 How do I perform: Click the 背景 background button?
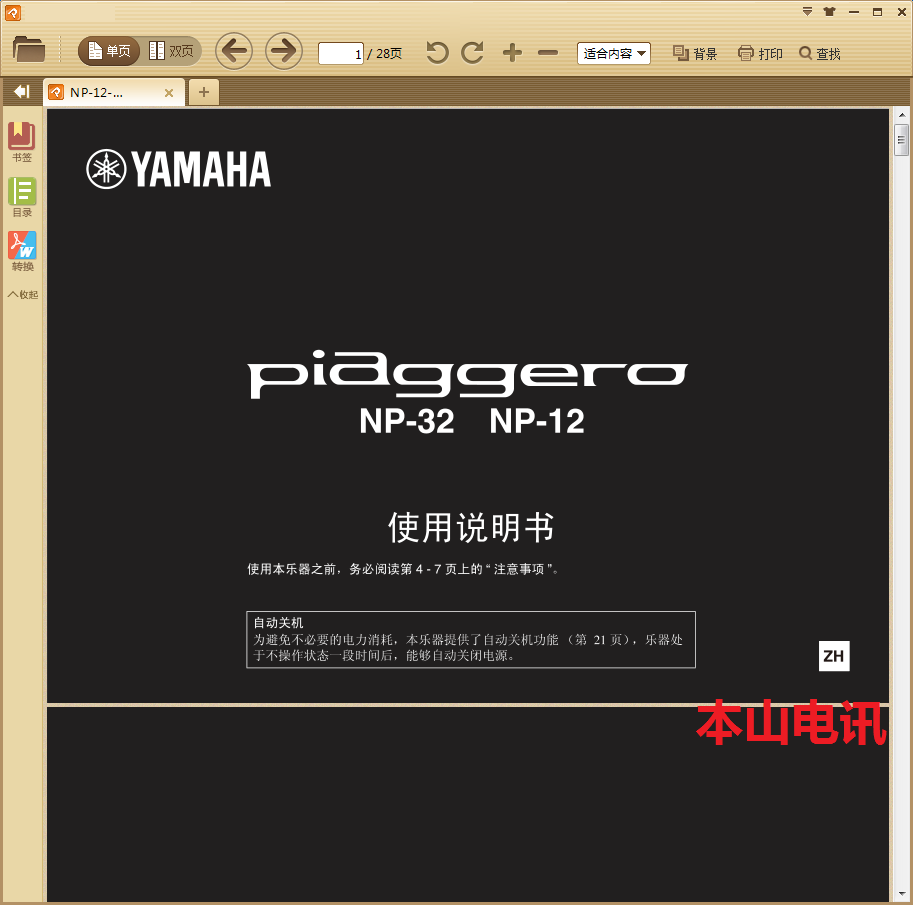coord(695,54)
